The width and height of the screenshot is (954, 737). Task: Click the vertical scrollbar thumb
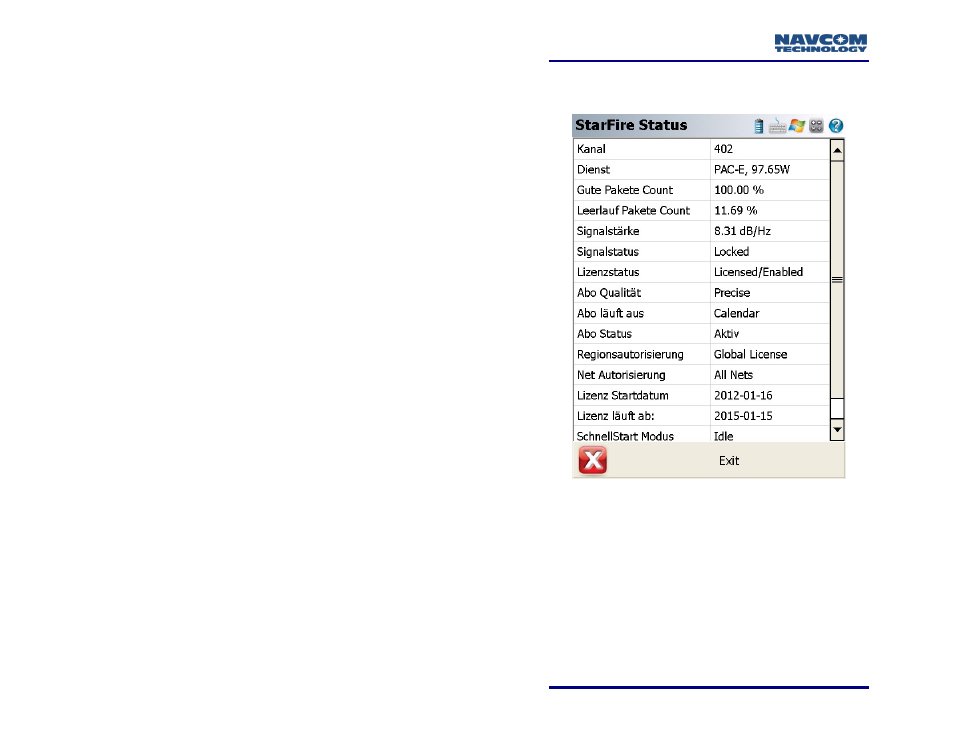point(837,280)
